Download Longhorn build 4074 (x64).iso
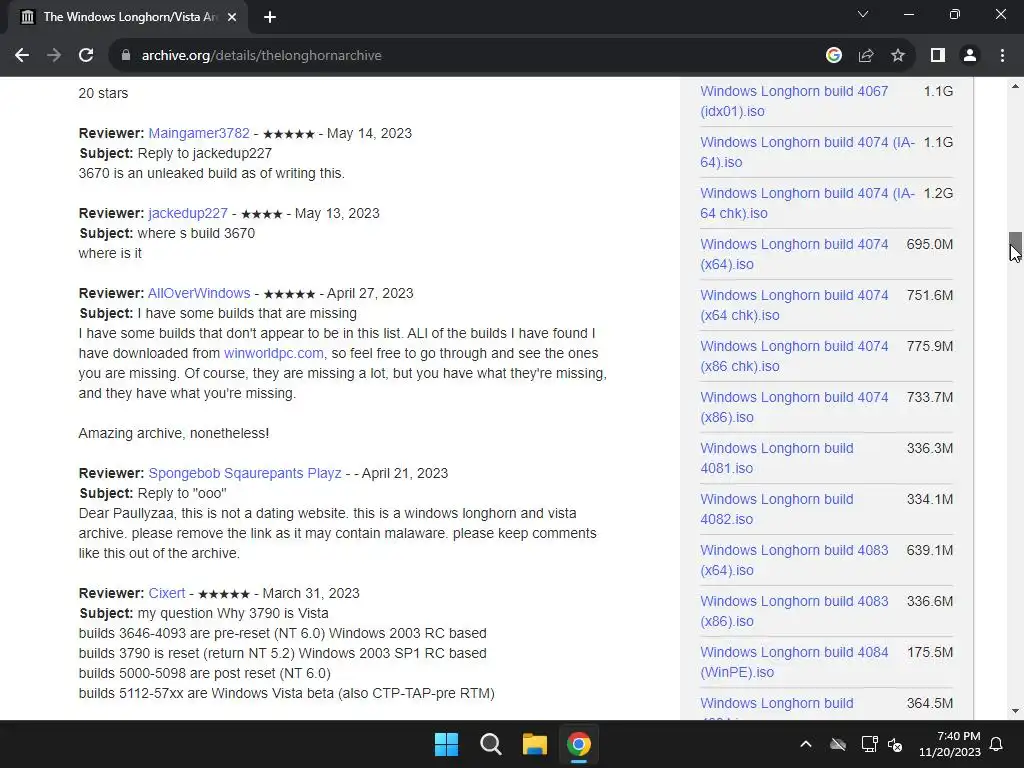 (794, 254)
